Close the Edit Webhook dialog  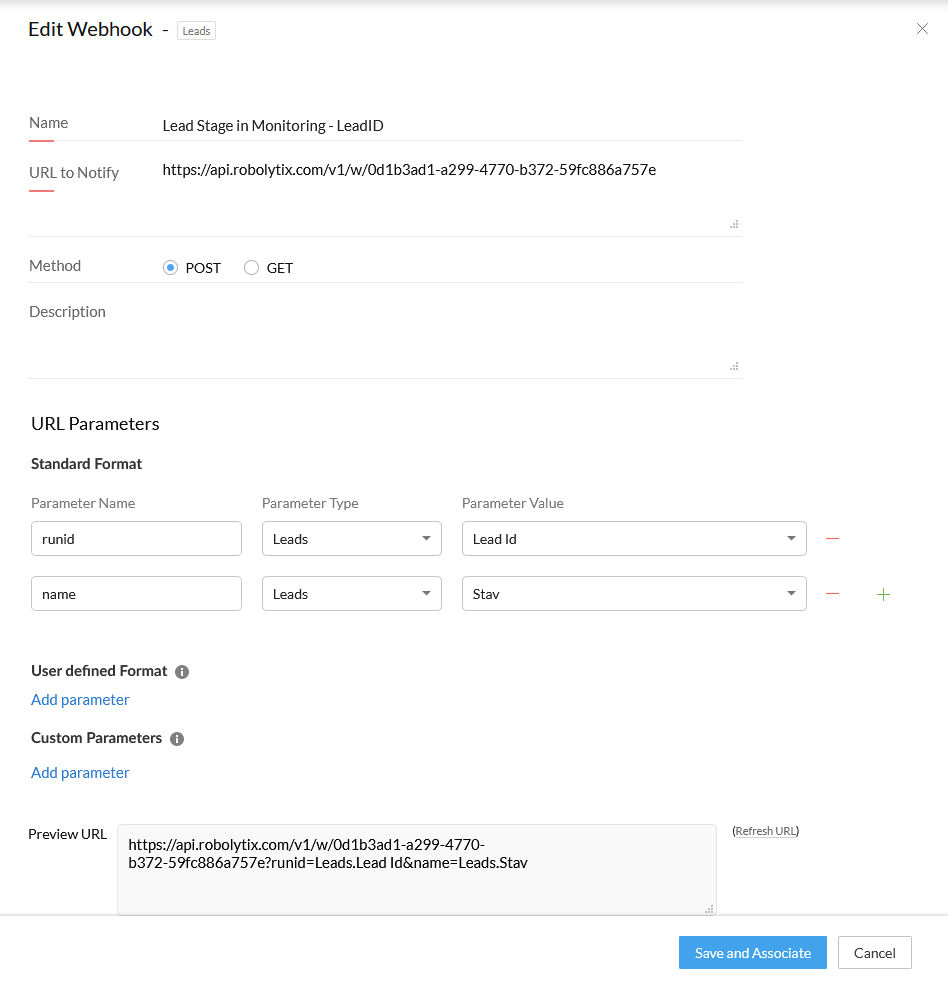point(922,28)
